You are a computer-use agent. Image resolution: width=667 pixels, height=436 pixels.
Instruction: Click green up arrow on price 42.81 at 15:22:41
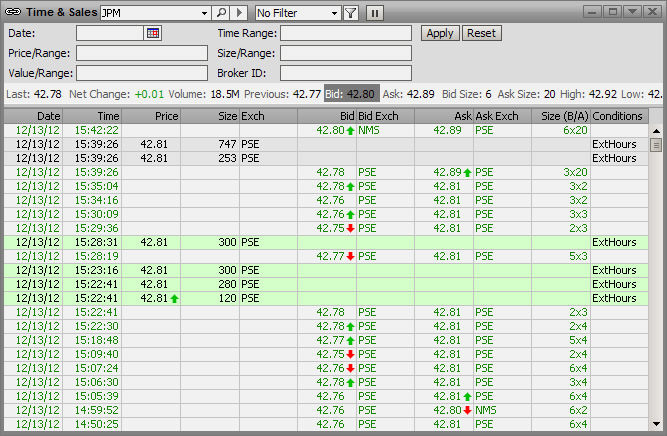click(174, 299)
